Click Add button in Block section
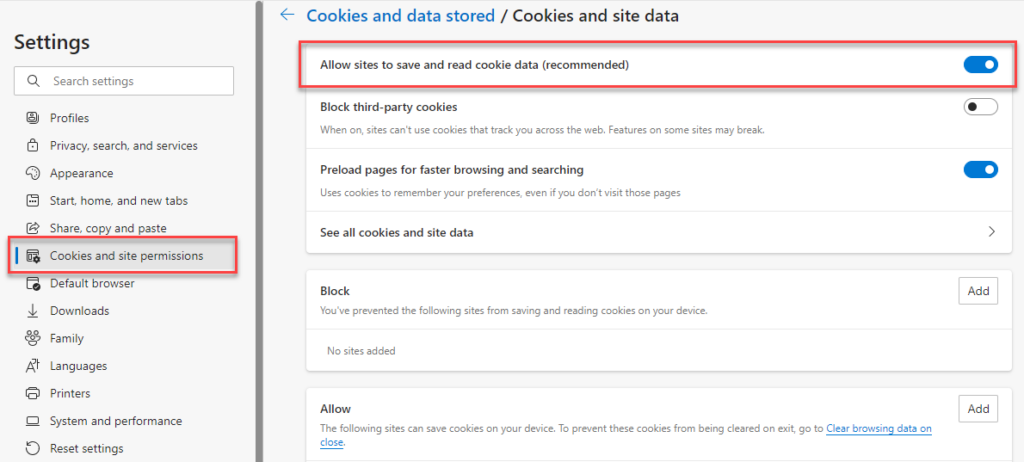The height and width of the screenshot is (462, 1024). click(978, 291)
